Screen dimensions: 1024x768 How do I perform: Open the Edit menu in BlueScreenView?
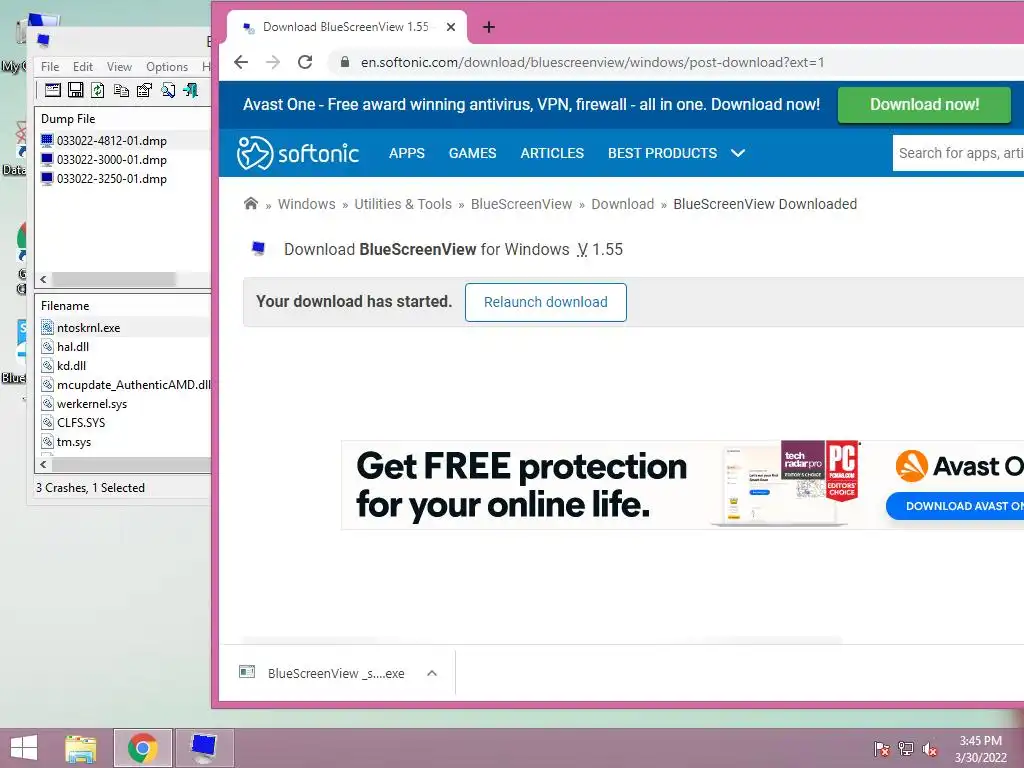pyautogui.click(x=82, y=67)
